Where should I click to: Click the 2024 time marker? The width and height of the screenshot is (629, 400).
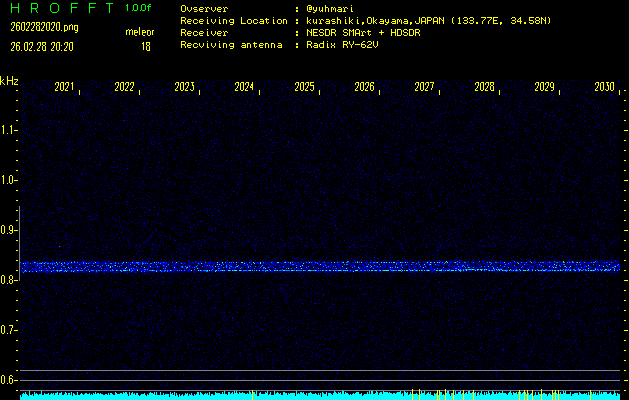(244, 88)
